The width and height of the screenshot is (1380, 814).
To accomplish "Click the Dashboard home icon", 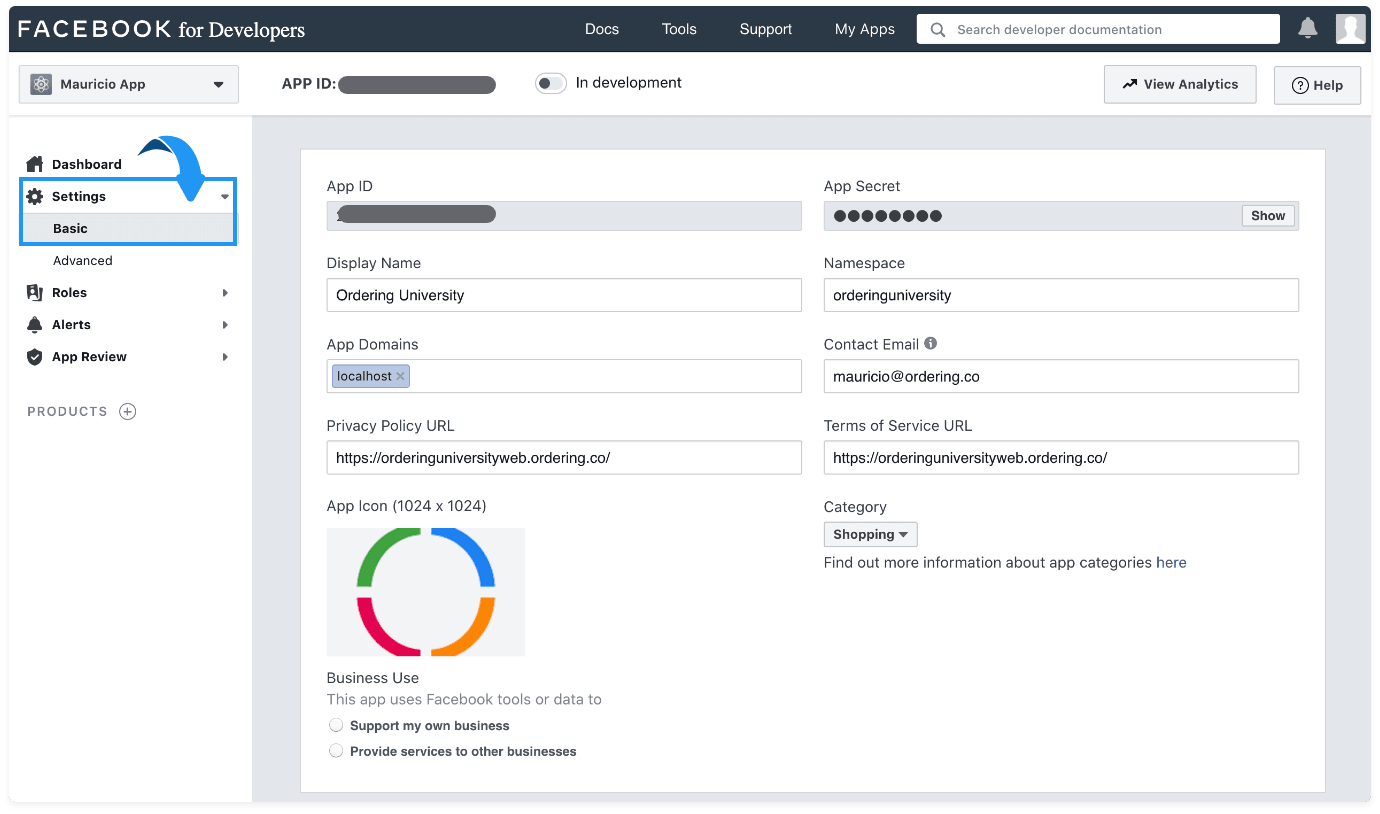I will click(35, 164).
